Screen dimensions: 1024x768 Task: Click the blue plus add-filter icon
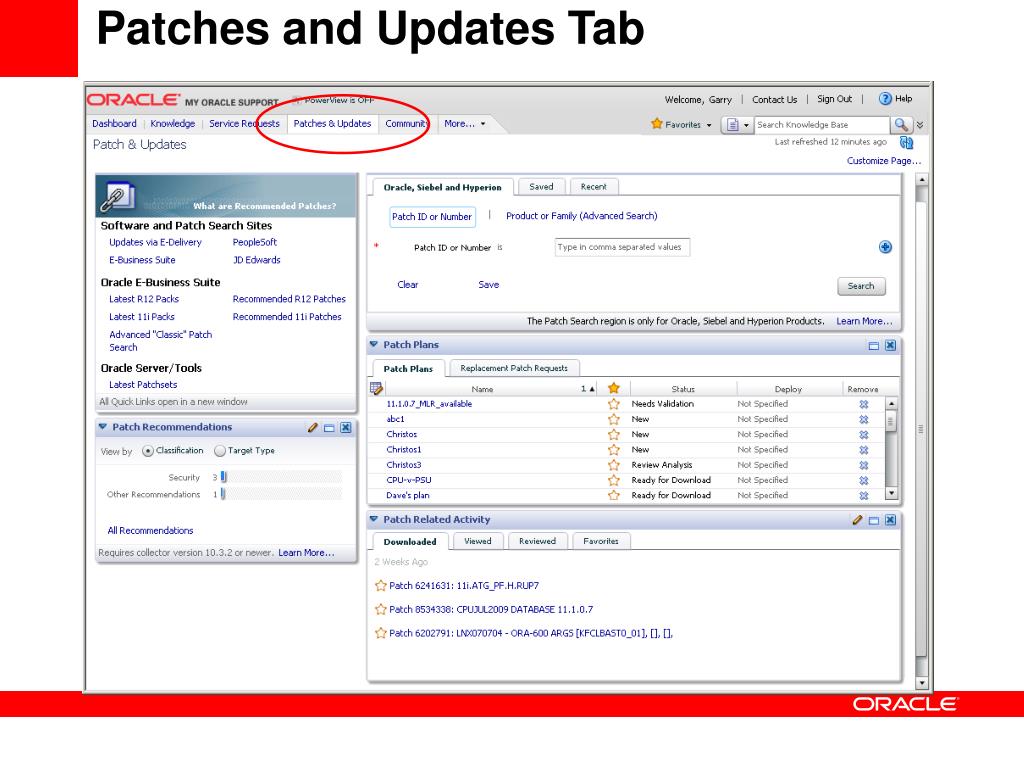pos(885,247)
